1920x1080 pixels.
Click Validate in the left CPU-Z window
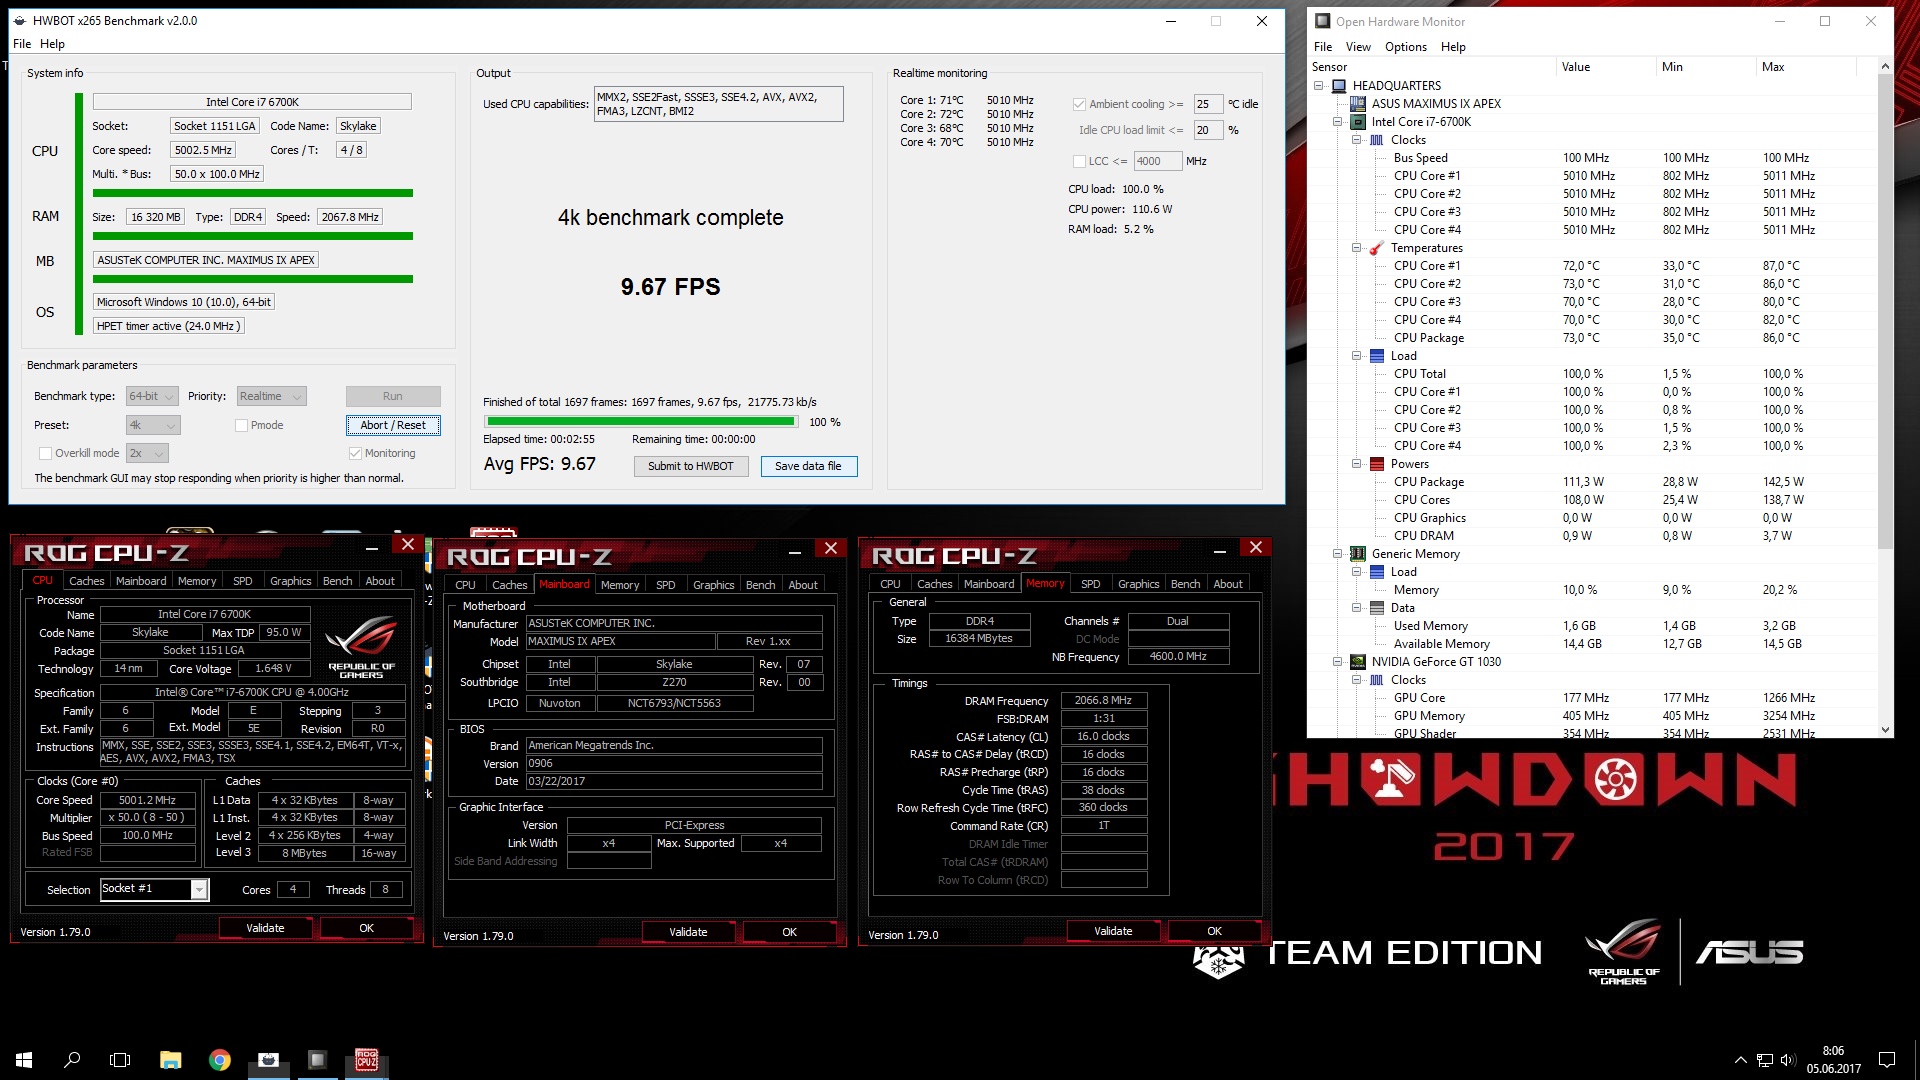265,928
